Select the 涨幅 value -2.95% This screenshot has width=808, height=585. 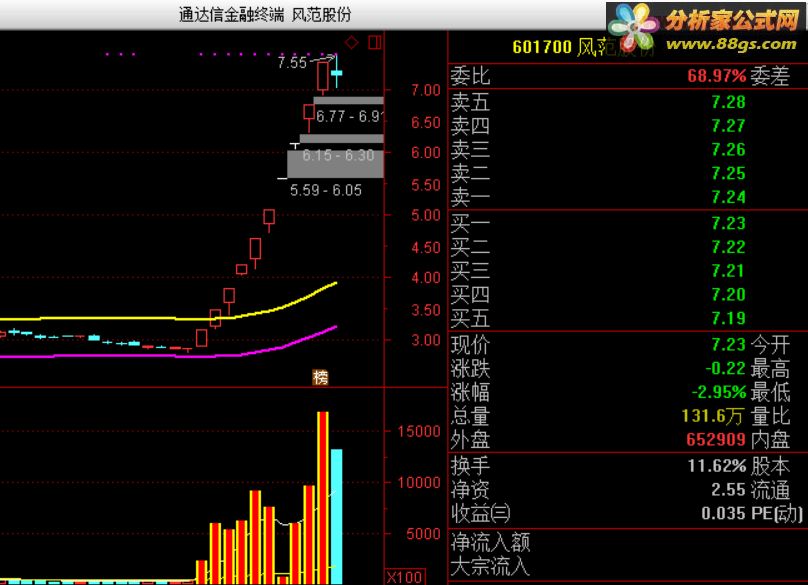[x=719, y=392]
